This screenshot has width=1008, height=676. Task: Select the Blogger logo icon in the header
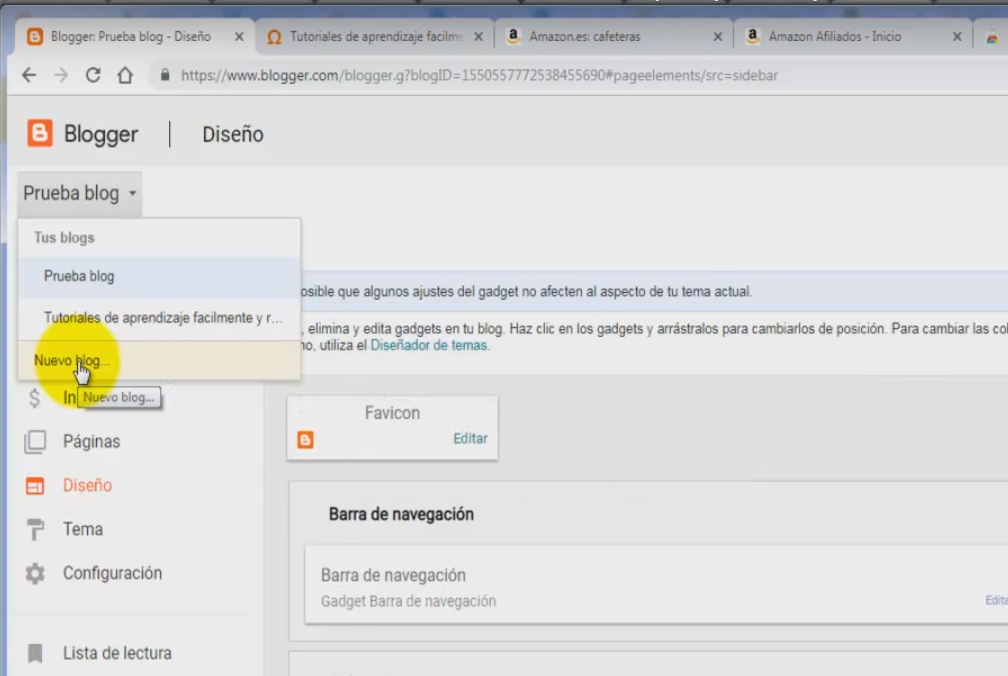(40, 134)
